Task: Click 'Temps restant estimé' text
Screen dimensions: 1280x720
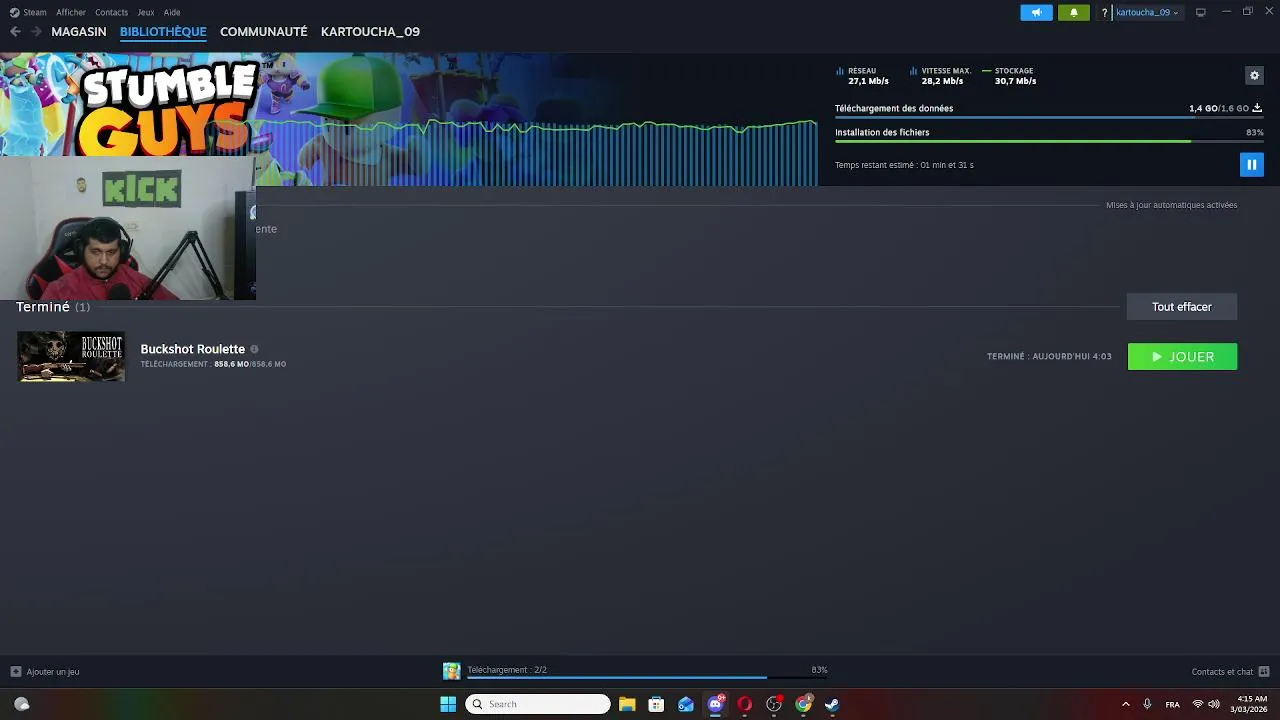Action: (x=904, y=165)
